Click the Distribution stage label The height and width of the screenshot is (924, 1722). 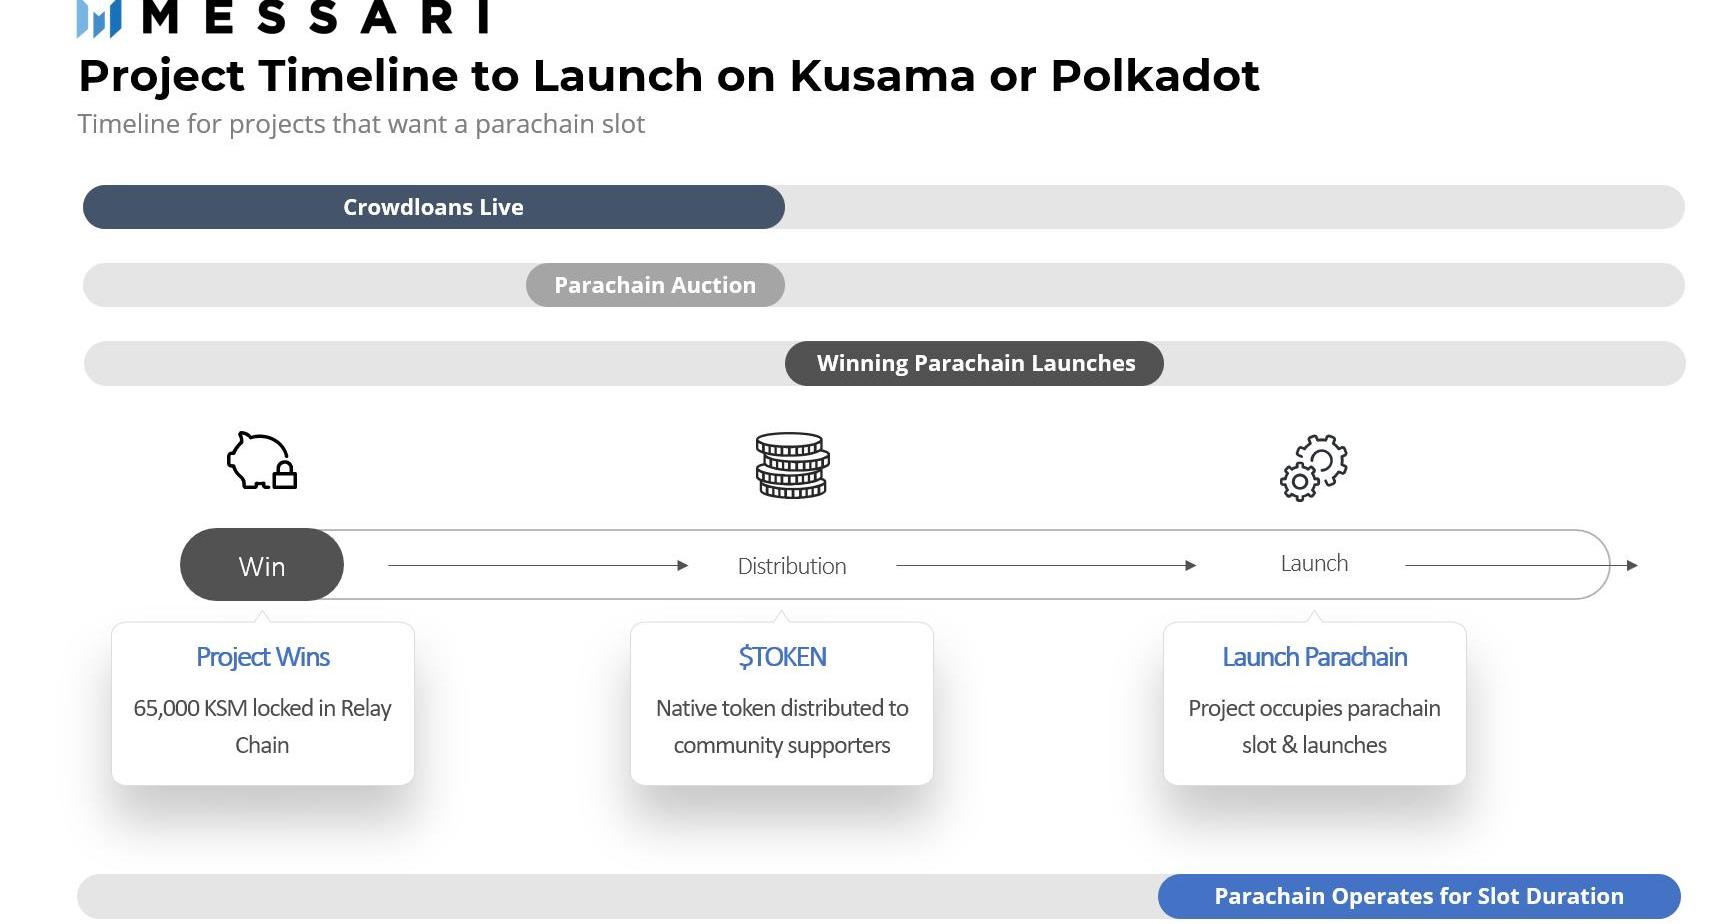792,566
